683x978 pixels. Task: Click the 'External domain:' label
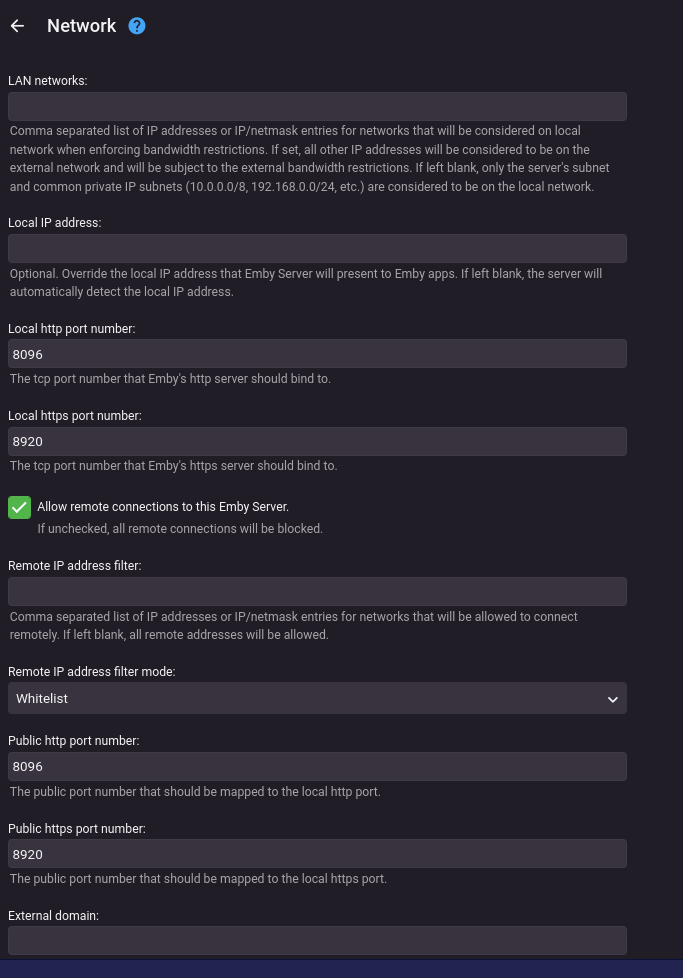[x=53, y=915]
